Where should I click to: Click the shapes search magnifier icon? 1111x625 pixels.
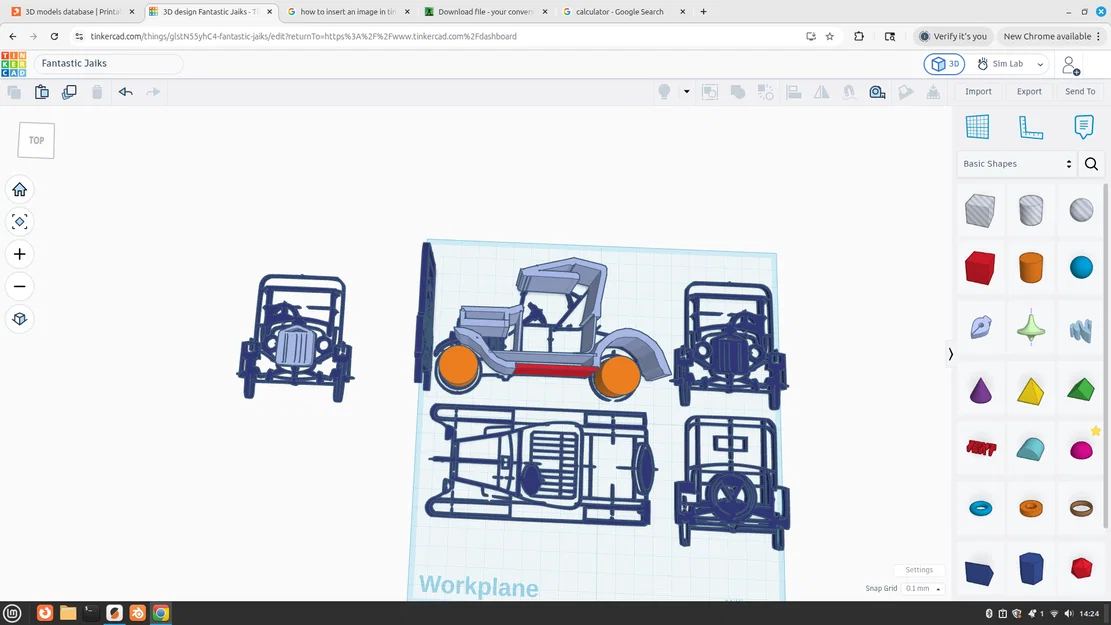point(1091,164)
